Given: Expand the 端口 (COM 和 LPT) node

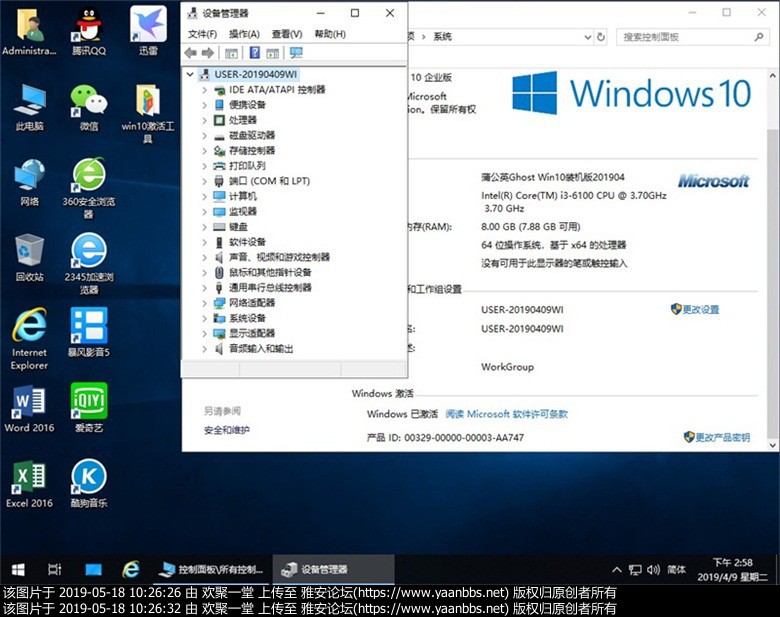Looking at the screenshot, I should (x=204, y=182).
